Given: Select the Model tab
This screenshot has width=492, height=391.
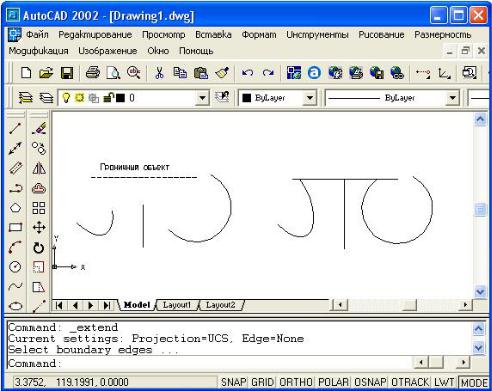Looking at the screenshot, I should [137, 305].
